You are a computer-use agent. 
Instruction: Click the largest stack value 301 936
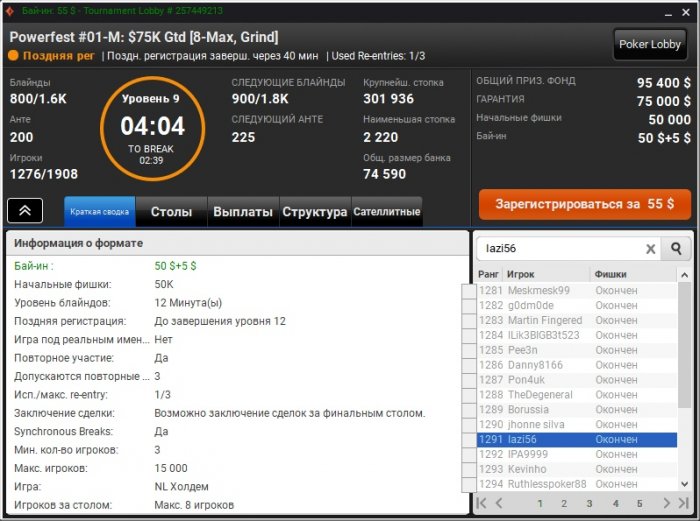pos(388,99)
